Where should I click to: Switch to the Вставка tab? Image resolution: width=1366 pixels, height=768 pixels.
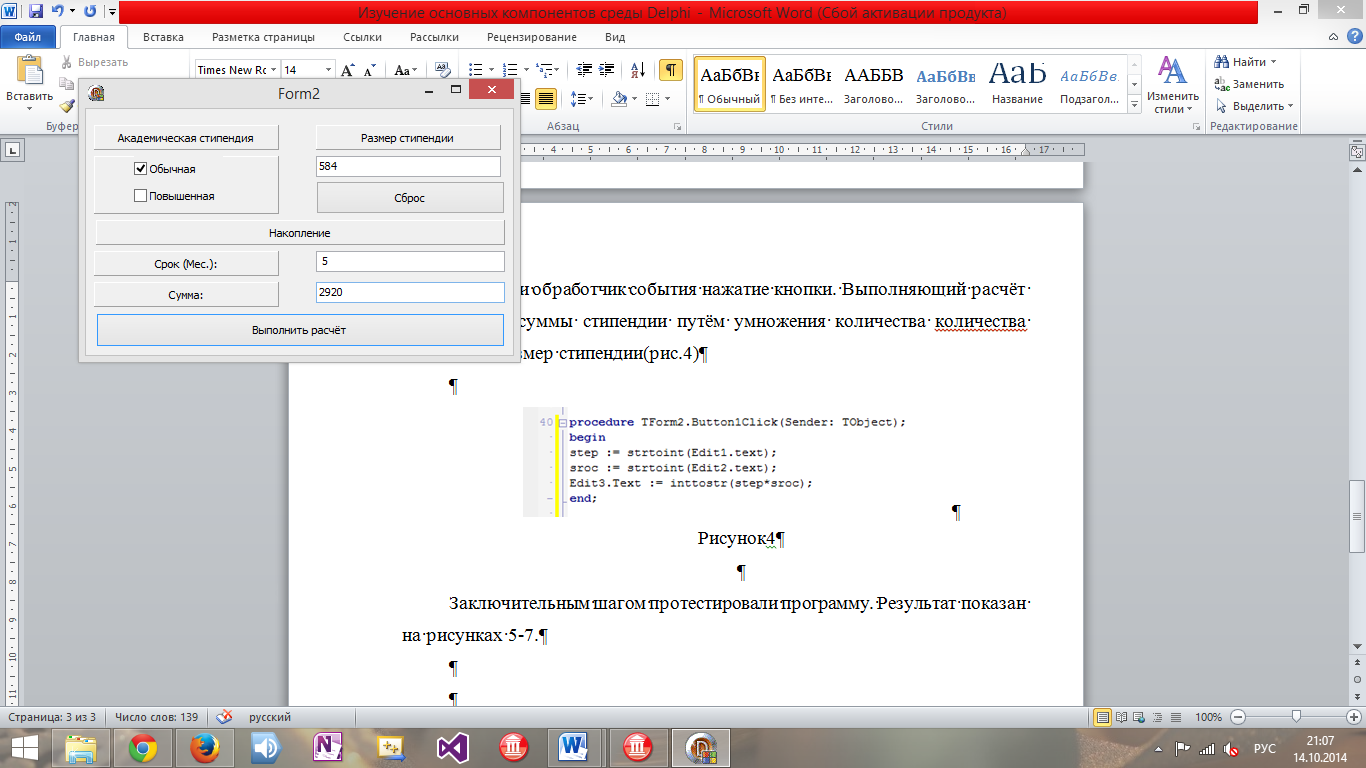[163, 37]
